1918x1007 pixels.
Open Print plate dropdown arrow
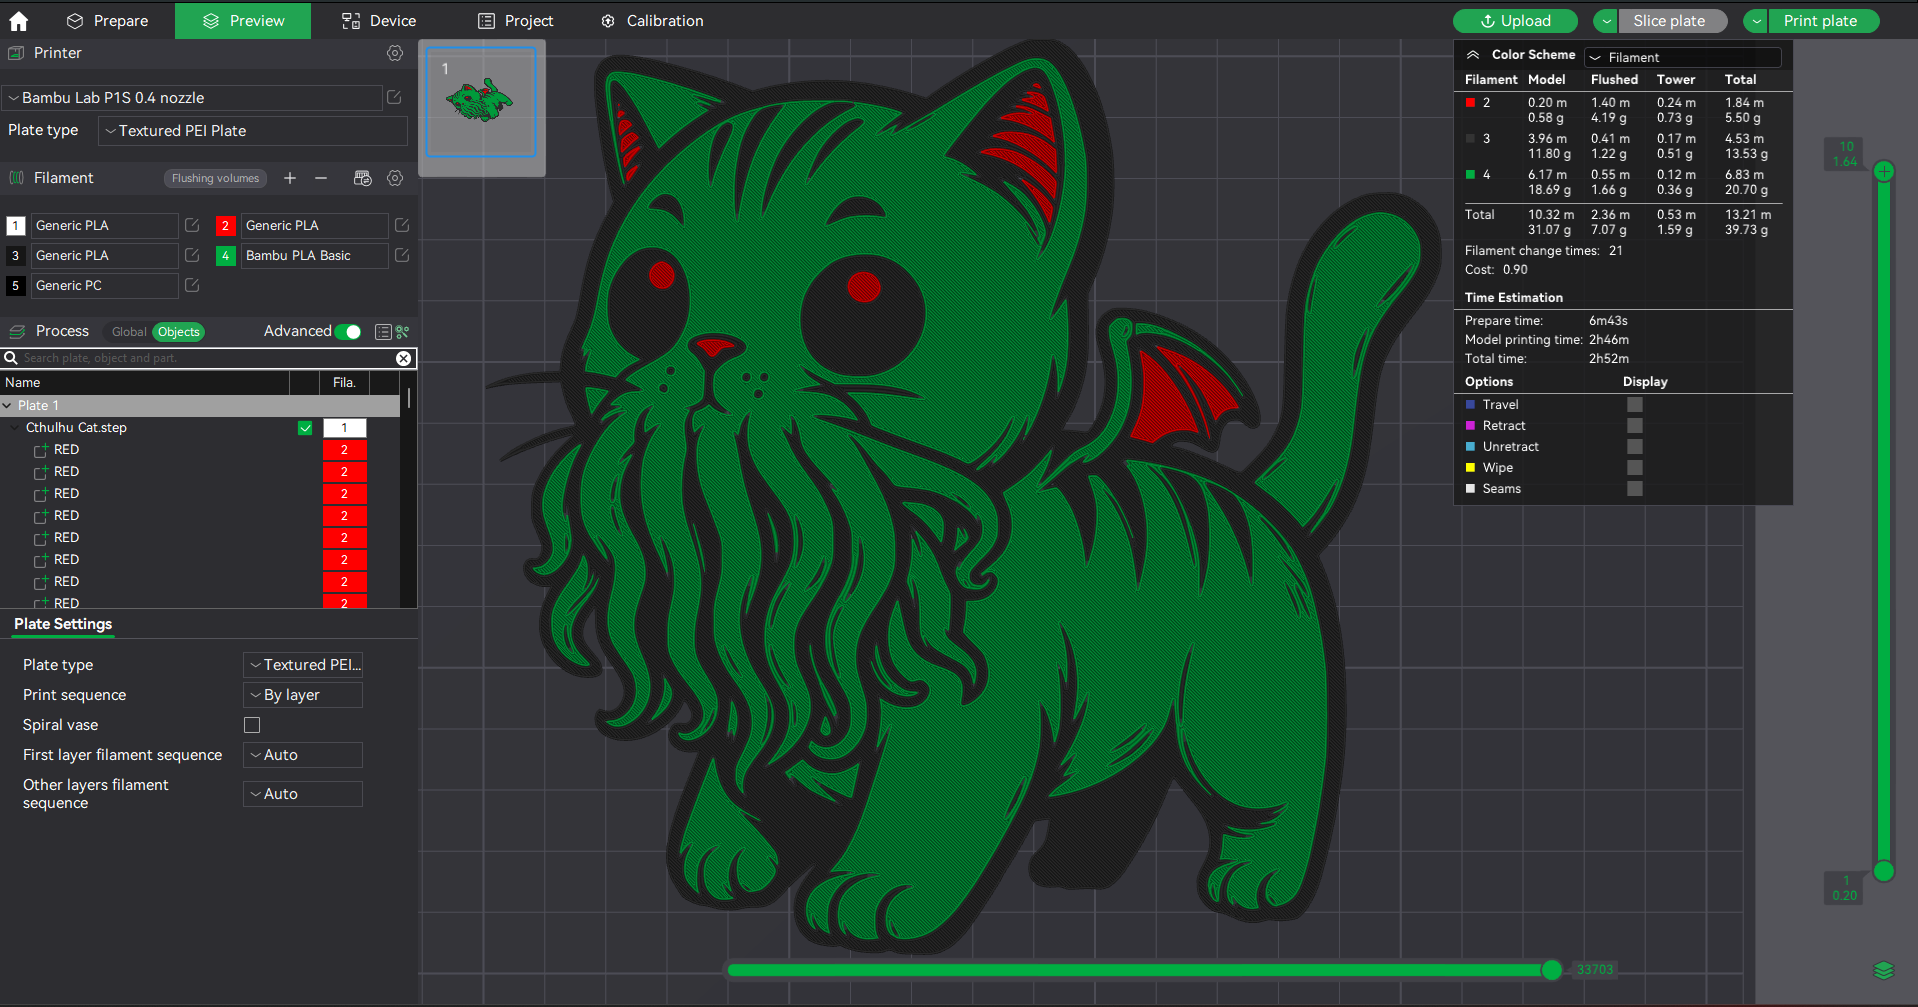(x=1756, y=21)
